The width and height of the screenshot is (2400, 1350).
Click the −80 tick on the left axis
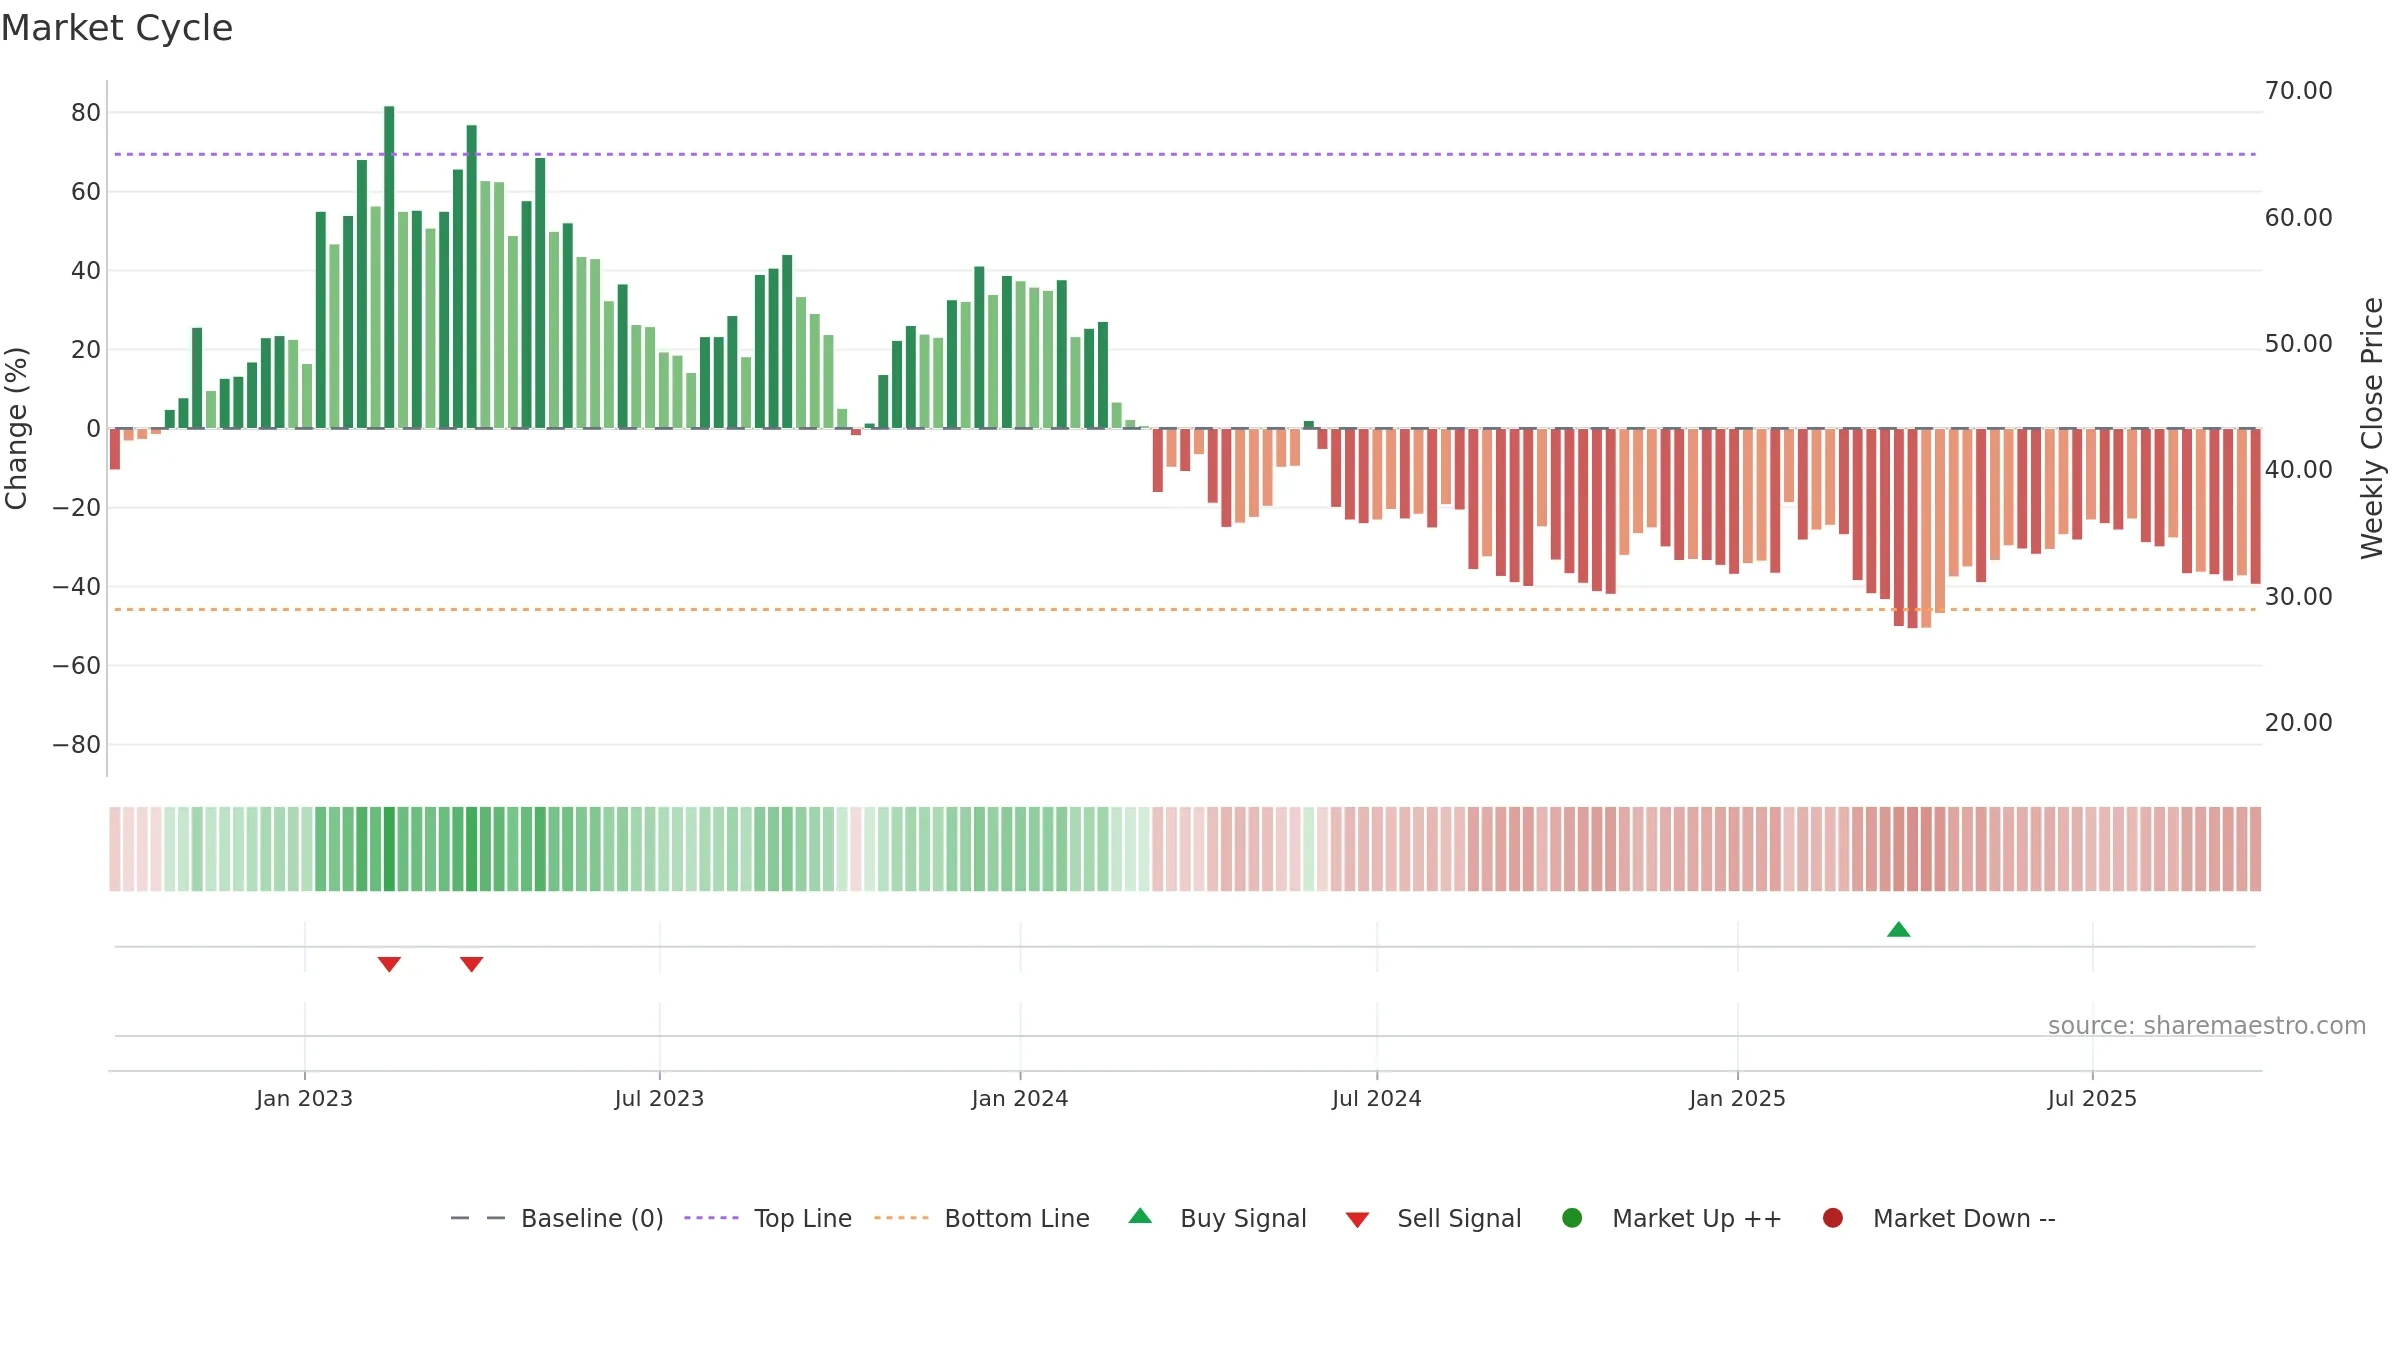[76, 745]
